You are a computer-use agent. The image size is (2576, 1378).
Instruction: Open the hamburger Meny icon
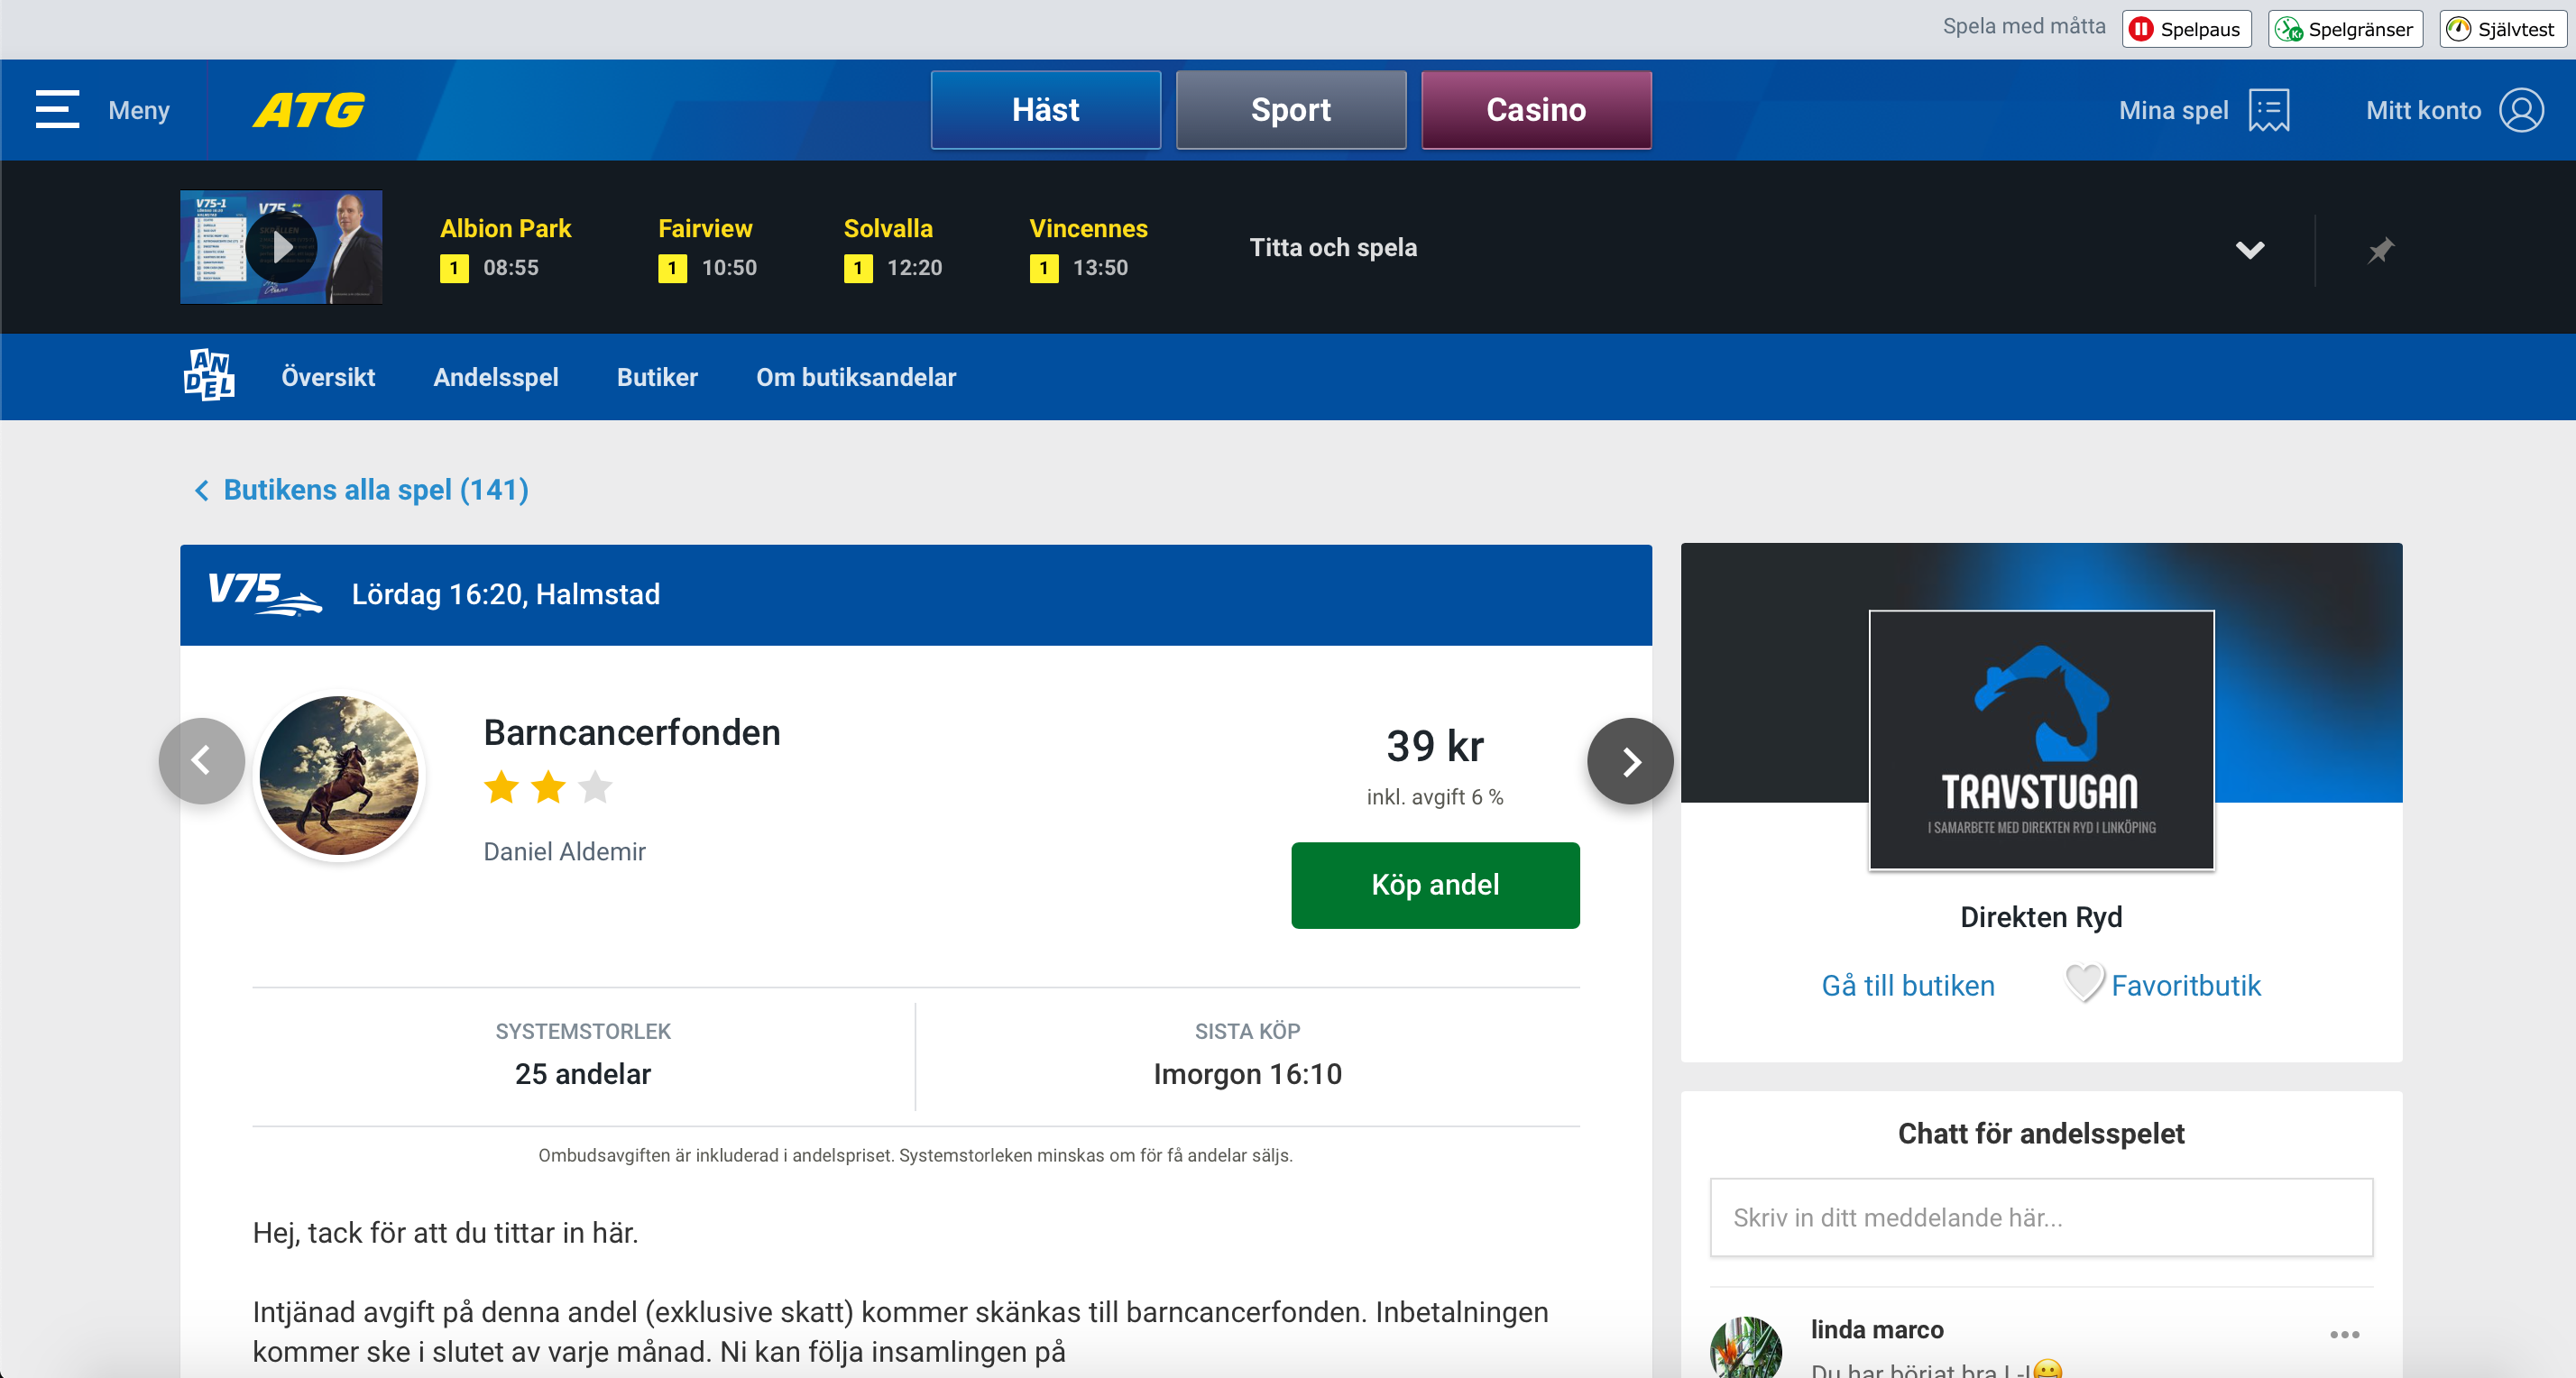(x=57, y=109)
